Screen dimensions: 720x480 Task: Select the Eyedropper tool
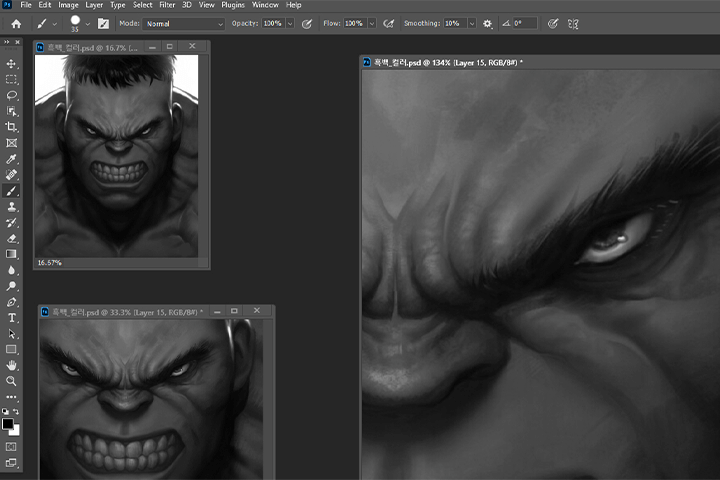[11, 159]
